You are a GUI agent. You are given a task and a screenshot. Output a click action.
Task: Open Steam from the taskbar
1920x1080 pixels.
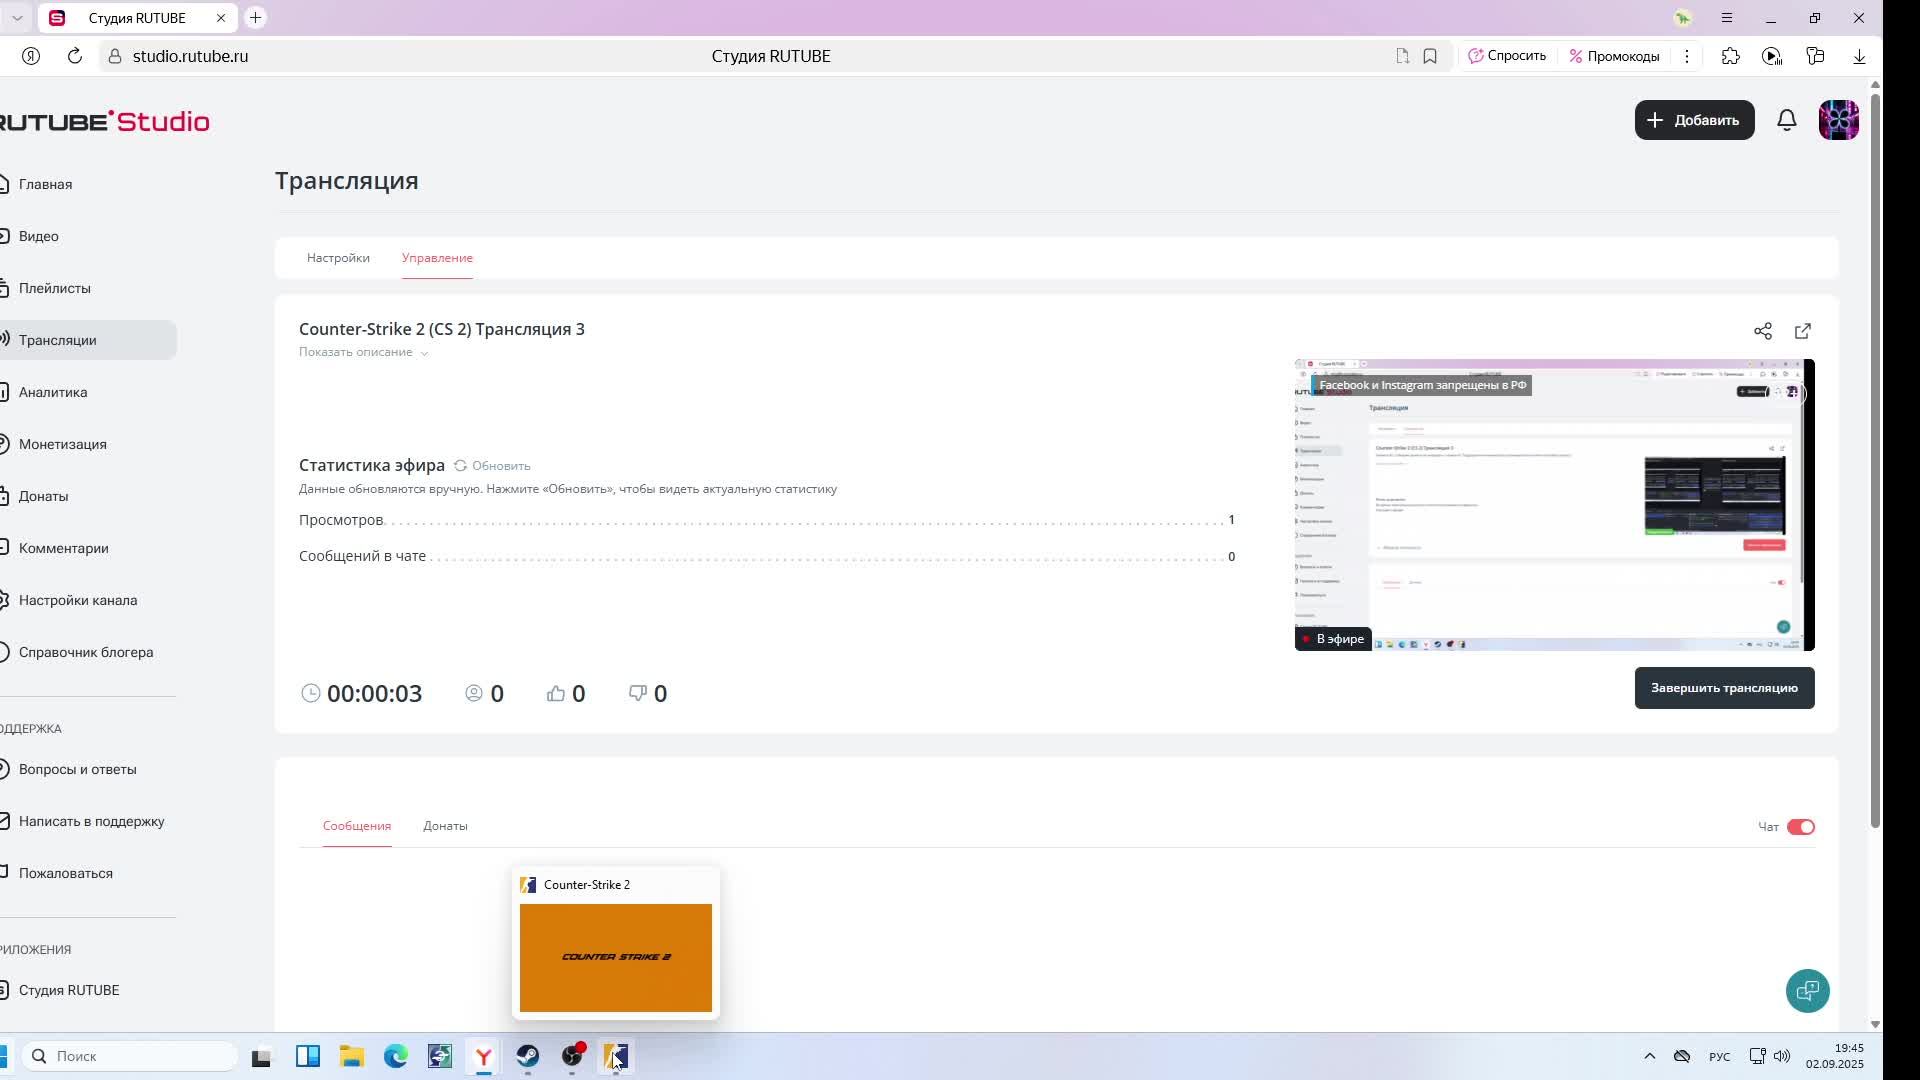coord(528,1056)
